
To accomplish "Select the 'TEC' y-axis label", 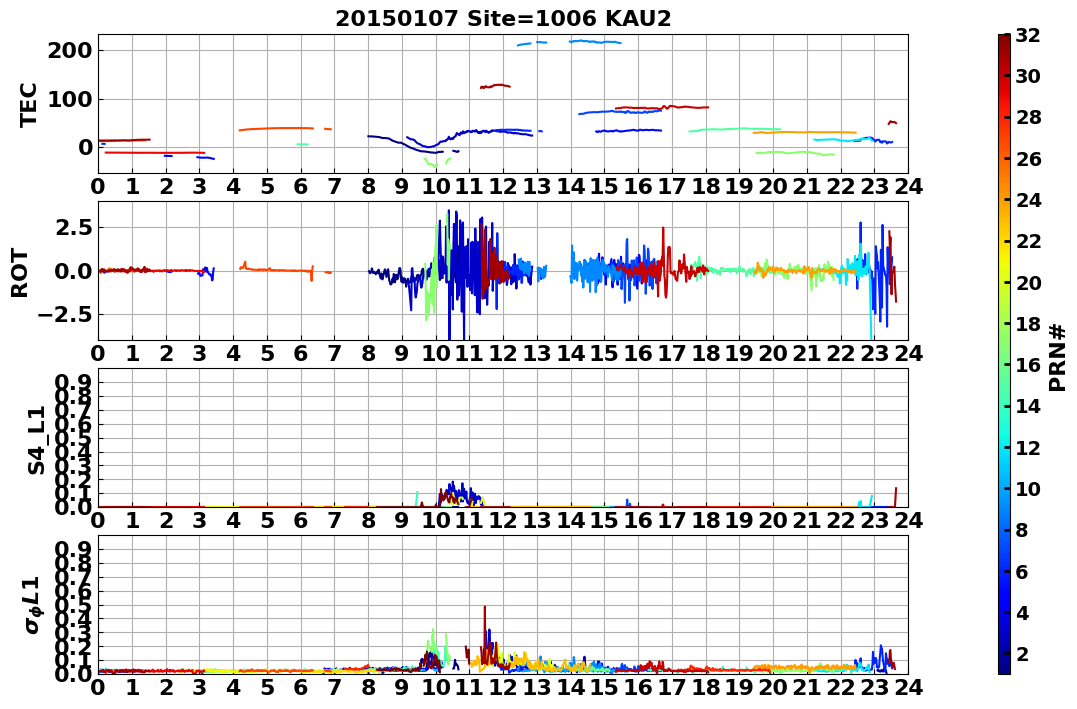I will click(x=28, y=105).
